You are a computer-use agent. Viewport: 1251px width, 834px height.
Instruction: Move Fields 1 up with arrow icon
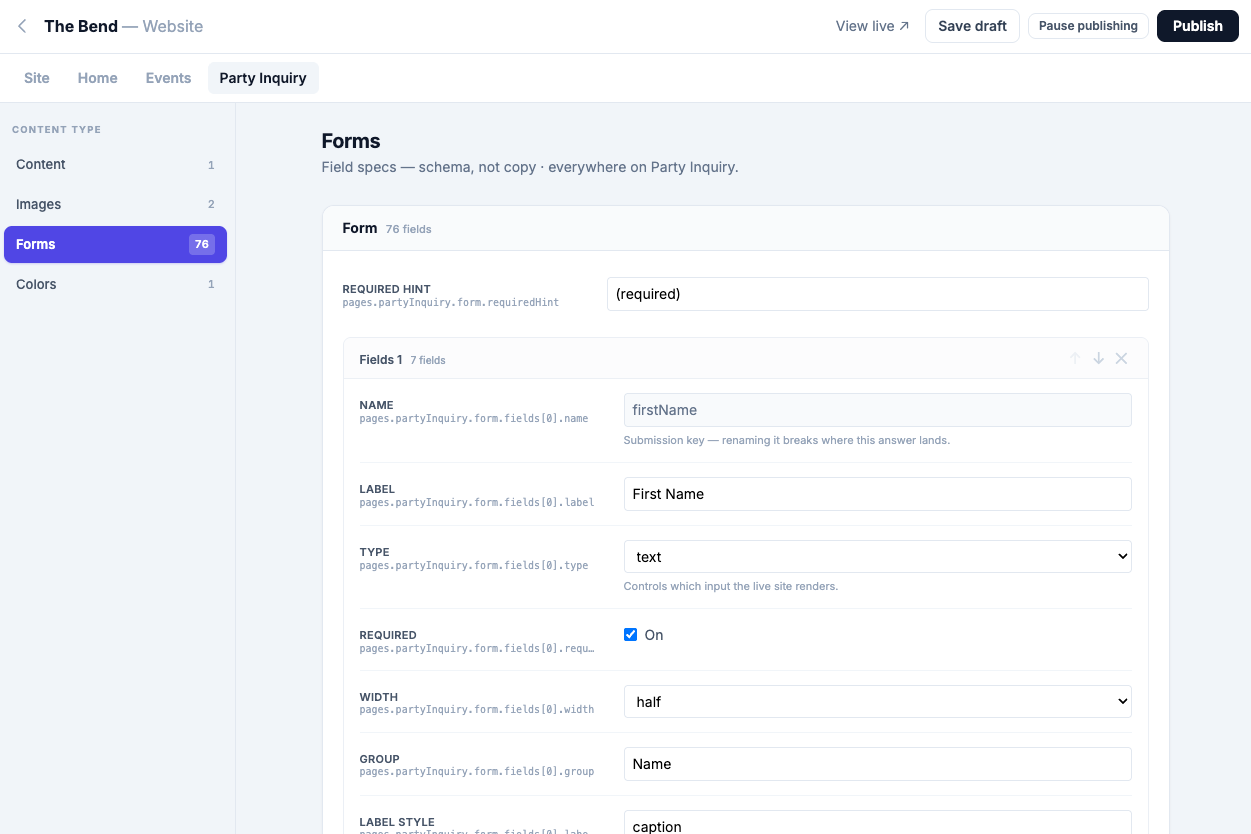(x=1075, y=358)
